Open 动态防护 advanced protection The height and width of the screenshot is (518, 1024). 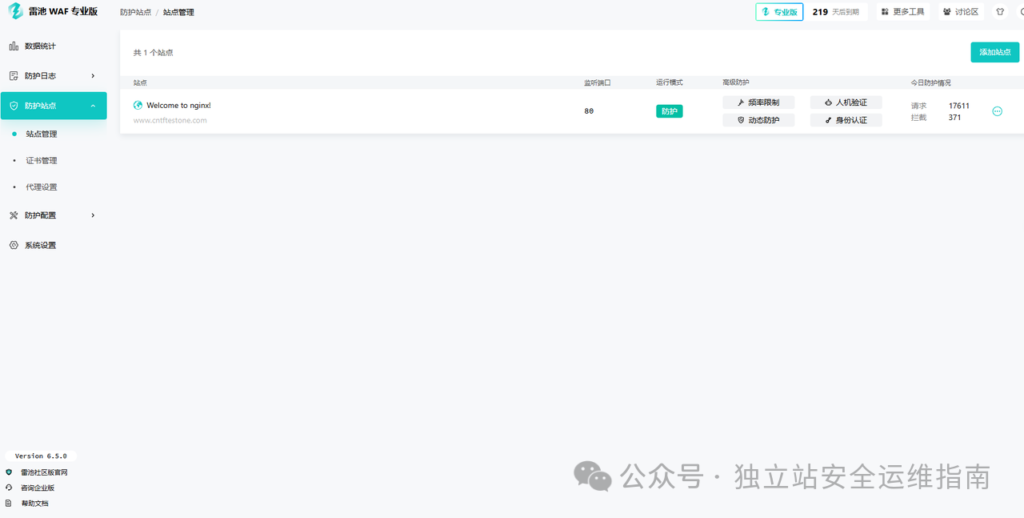click(x=758, y=120)
